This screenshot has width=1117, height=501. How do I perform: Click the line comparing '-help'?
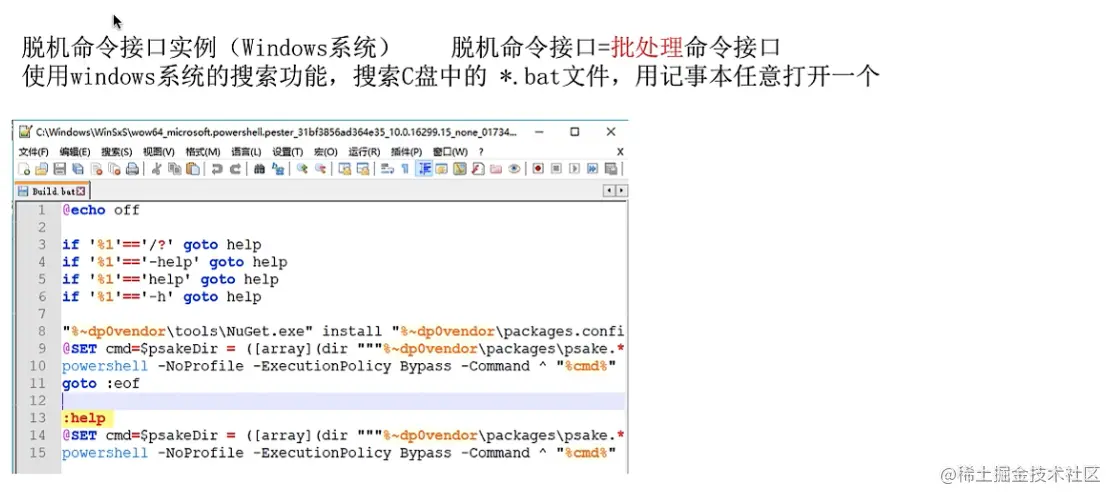pyautogui.click(x=175, y=262)
